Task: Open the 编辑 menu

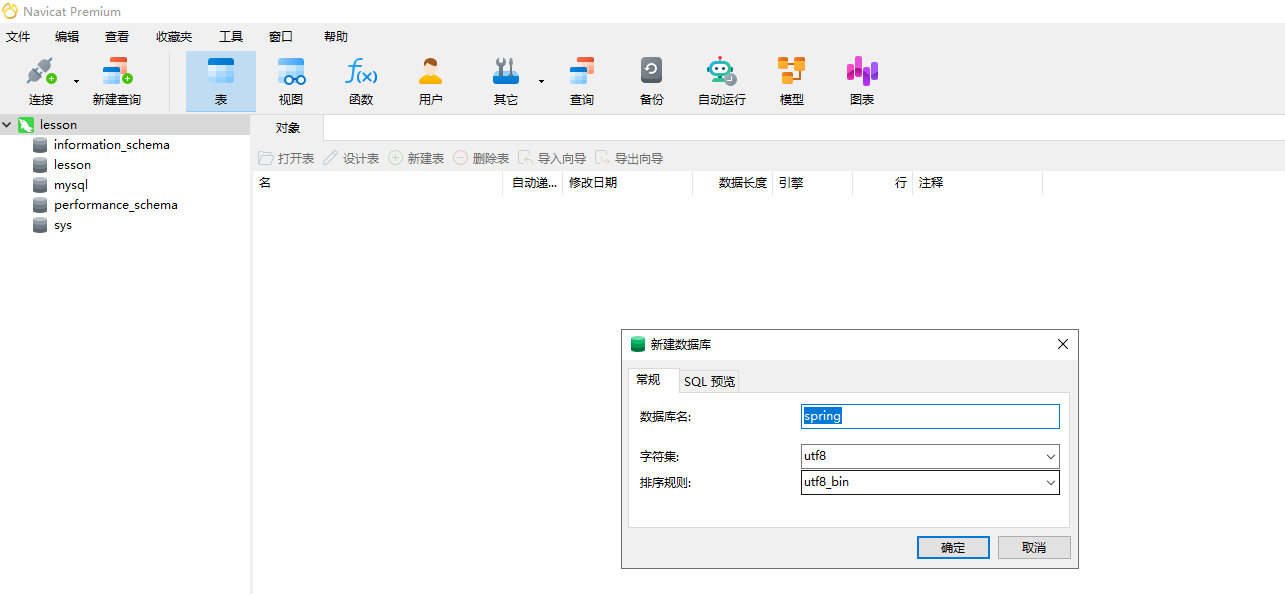Action: tap(67, 37)
